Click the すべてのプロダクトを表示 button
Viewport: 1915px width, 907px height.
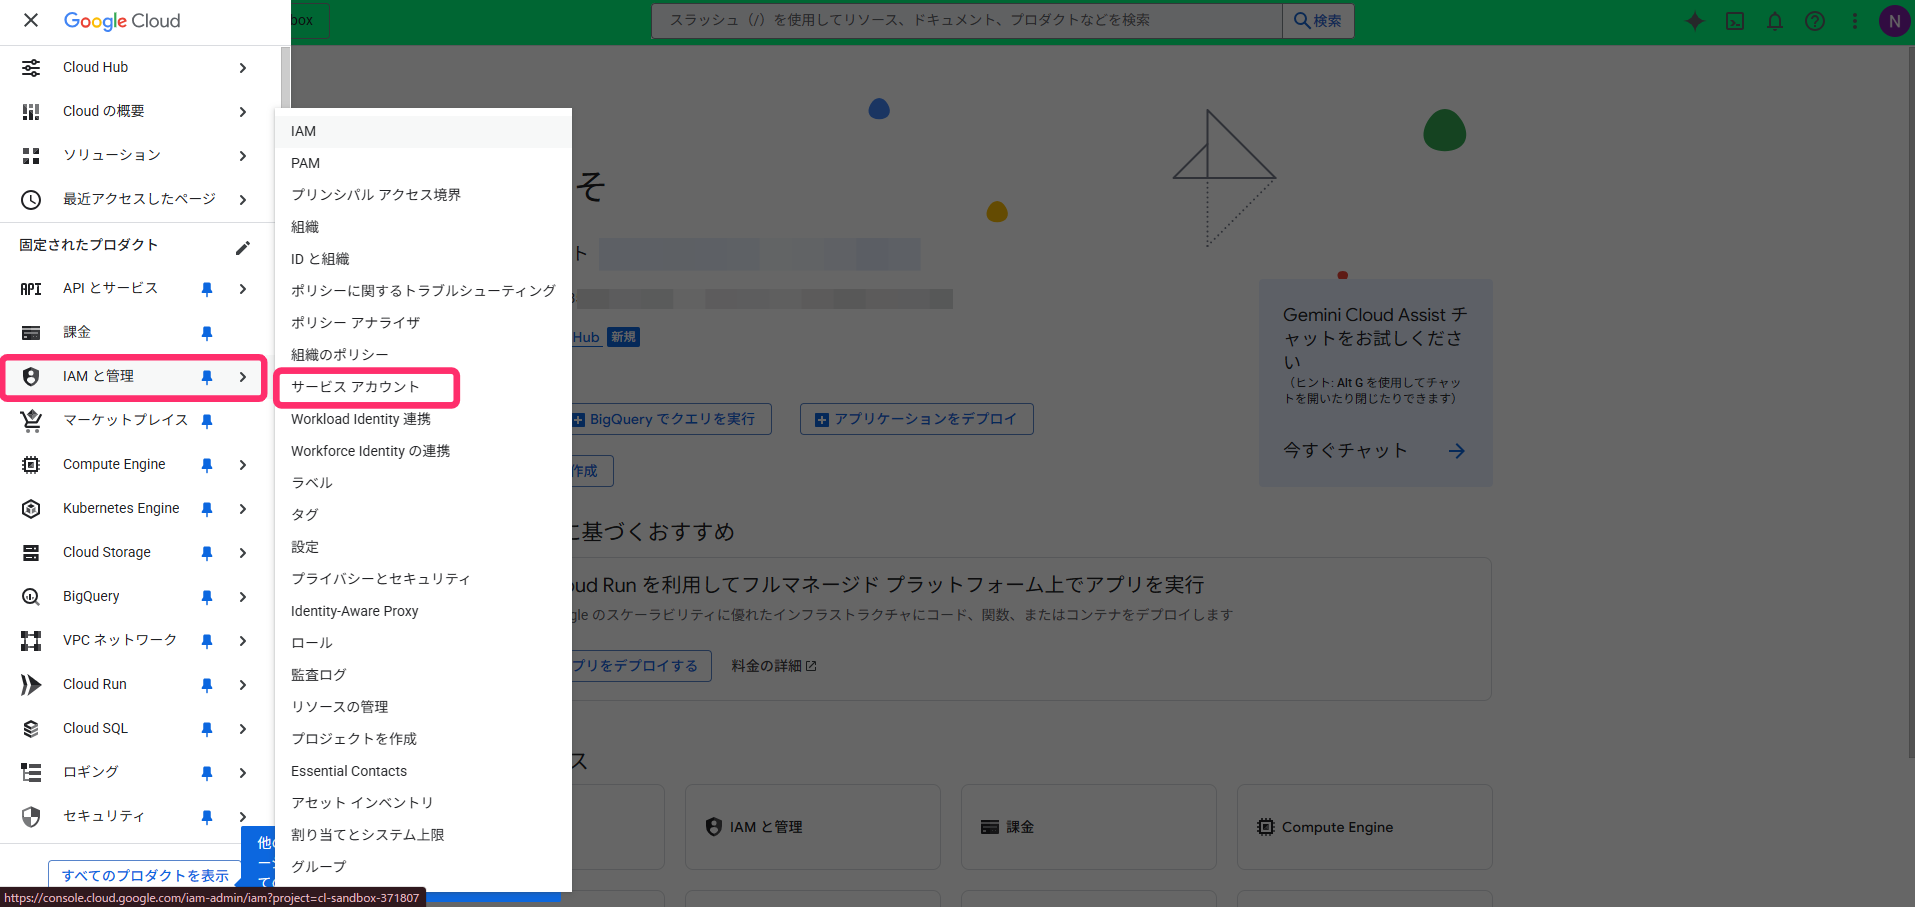pyautogui.click(x=145, y=875)
